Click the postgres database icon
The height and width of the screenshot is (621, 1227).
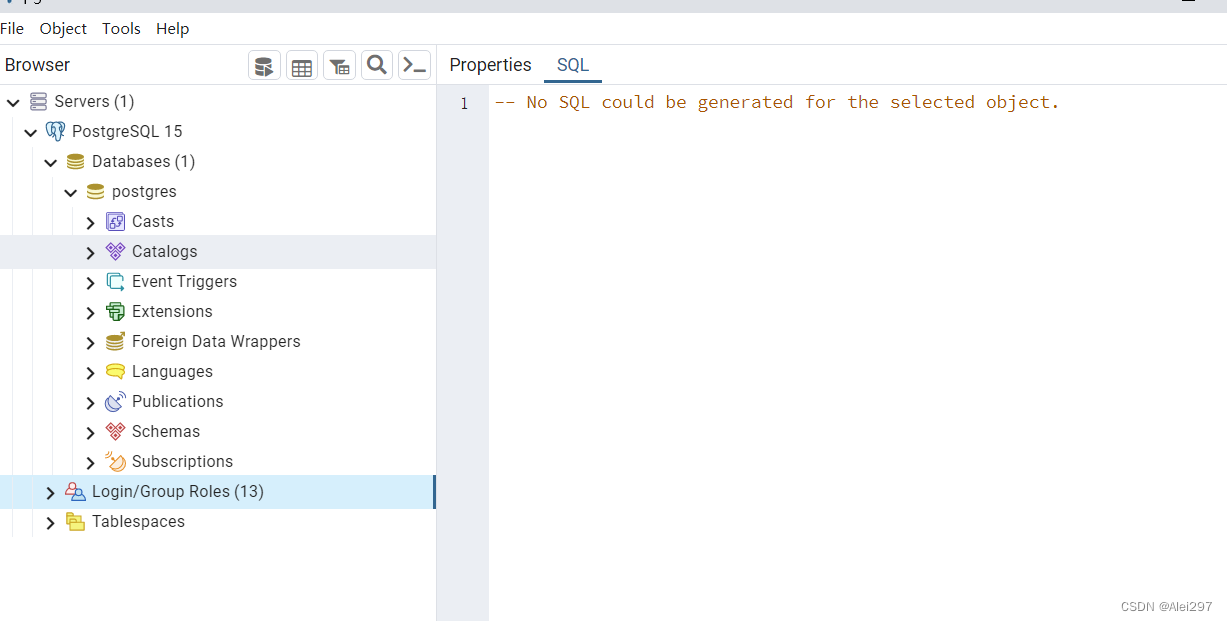pos(96,192)
